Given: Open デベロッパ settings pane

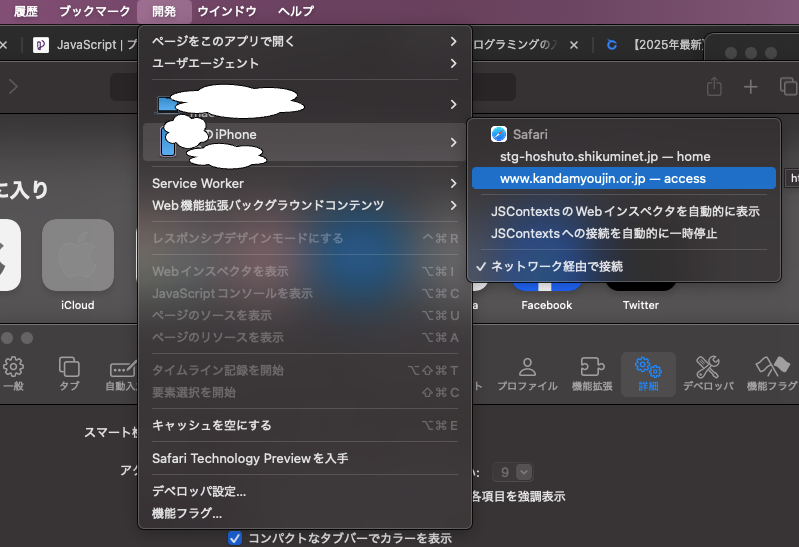Looking at the screenshot, I should point(708,374).
